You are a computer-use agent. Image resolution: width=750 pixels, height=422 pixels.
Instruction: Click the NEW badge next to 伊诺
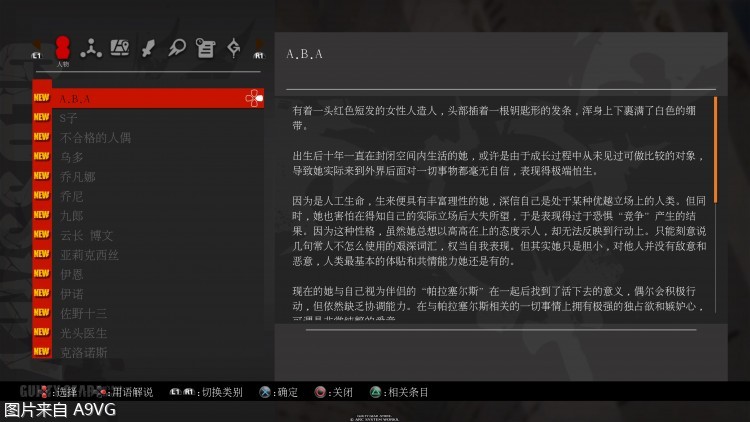pos(42,293)
